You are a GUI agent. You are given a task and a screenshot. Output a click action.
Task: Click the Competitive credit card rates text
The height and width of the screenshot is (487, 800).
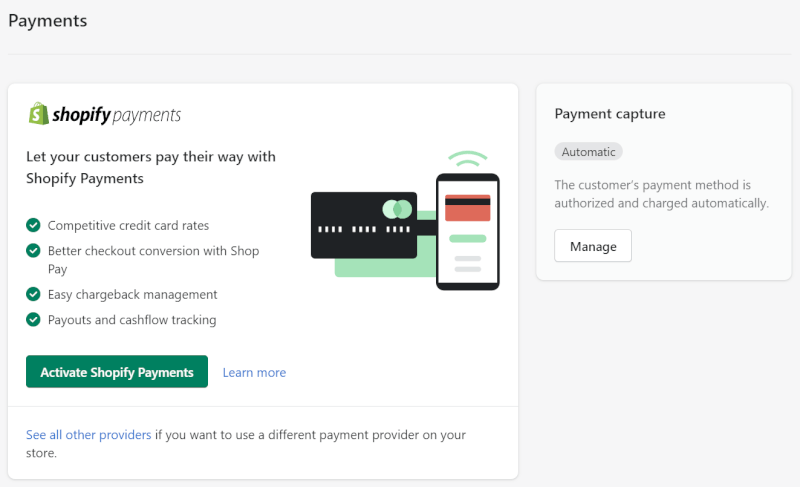click(x=129, y=225)
